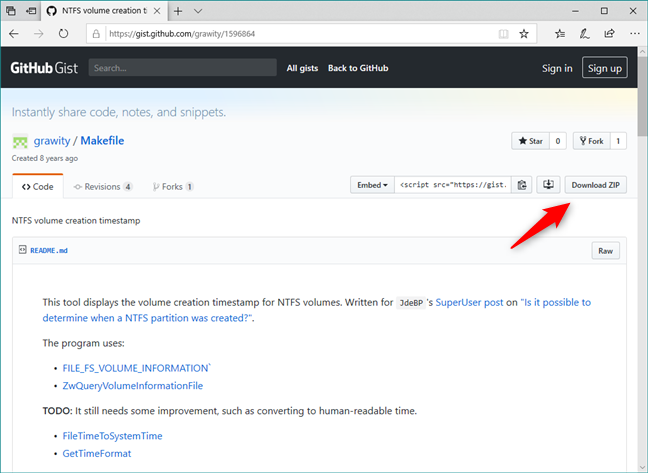This screenshot has width=648, height=473.
Task: Open GetTimeFormat link
Action: pyautogui.click(x=97, y=454)
